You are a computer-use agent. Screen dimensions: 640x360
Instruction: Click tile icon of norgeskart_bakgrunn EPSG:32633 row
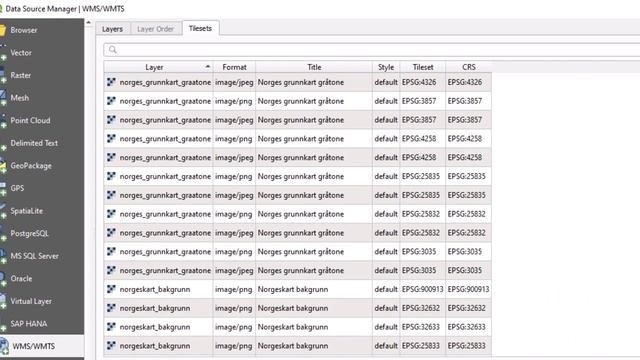(x=111, y=327)
